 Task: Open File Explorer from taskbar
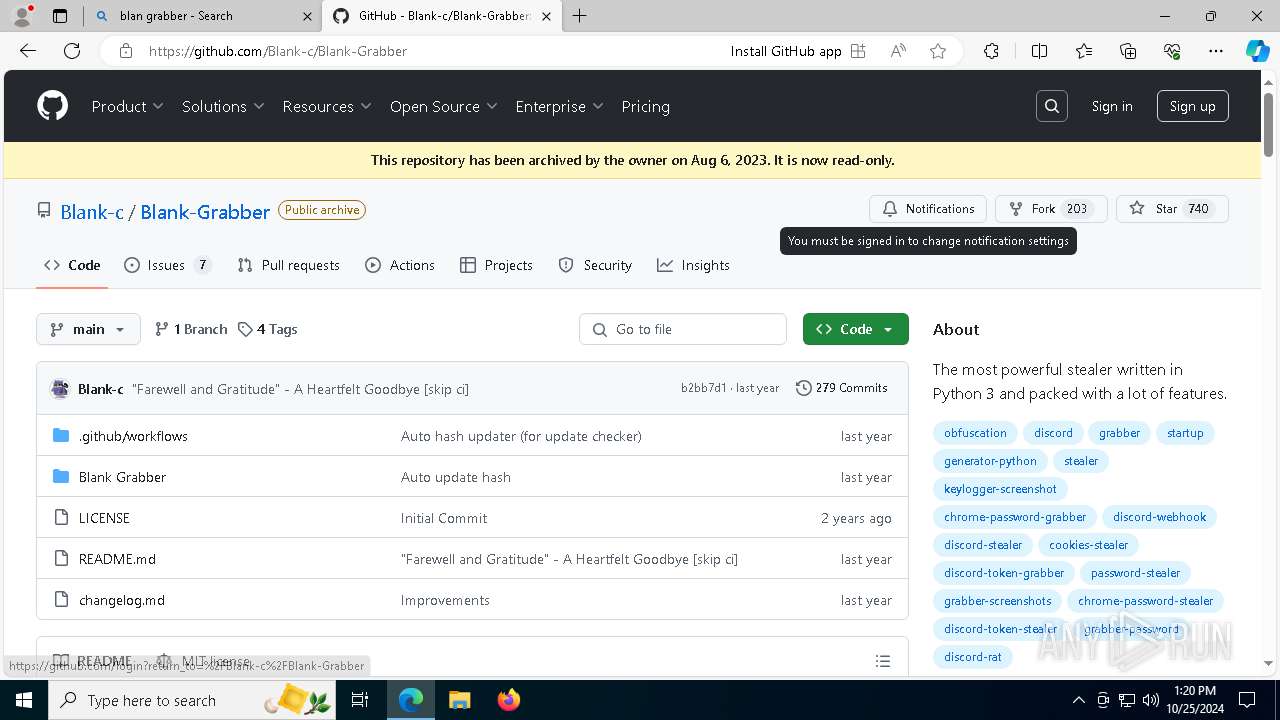pyautogui.click(x=459, y=700)
